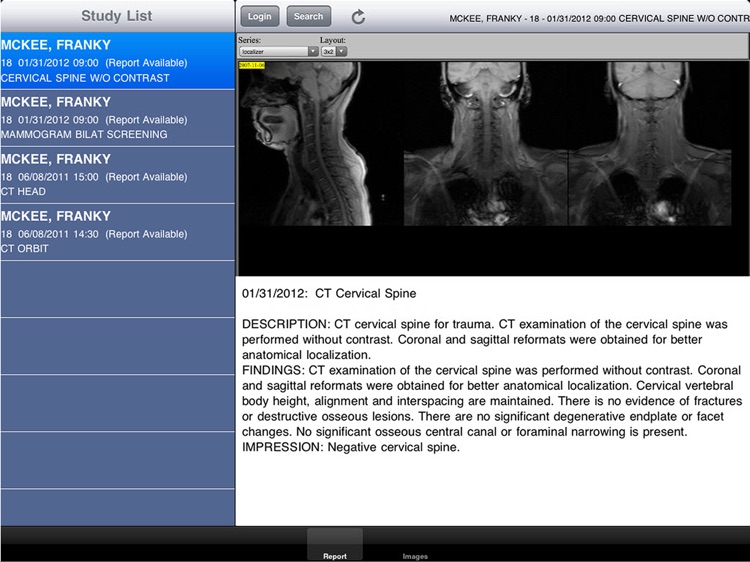Viewport: 750px width, 562px height.
Task: Click the 'Series:' label
Action: coord(249,40)
